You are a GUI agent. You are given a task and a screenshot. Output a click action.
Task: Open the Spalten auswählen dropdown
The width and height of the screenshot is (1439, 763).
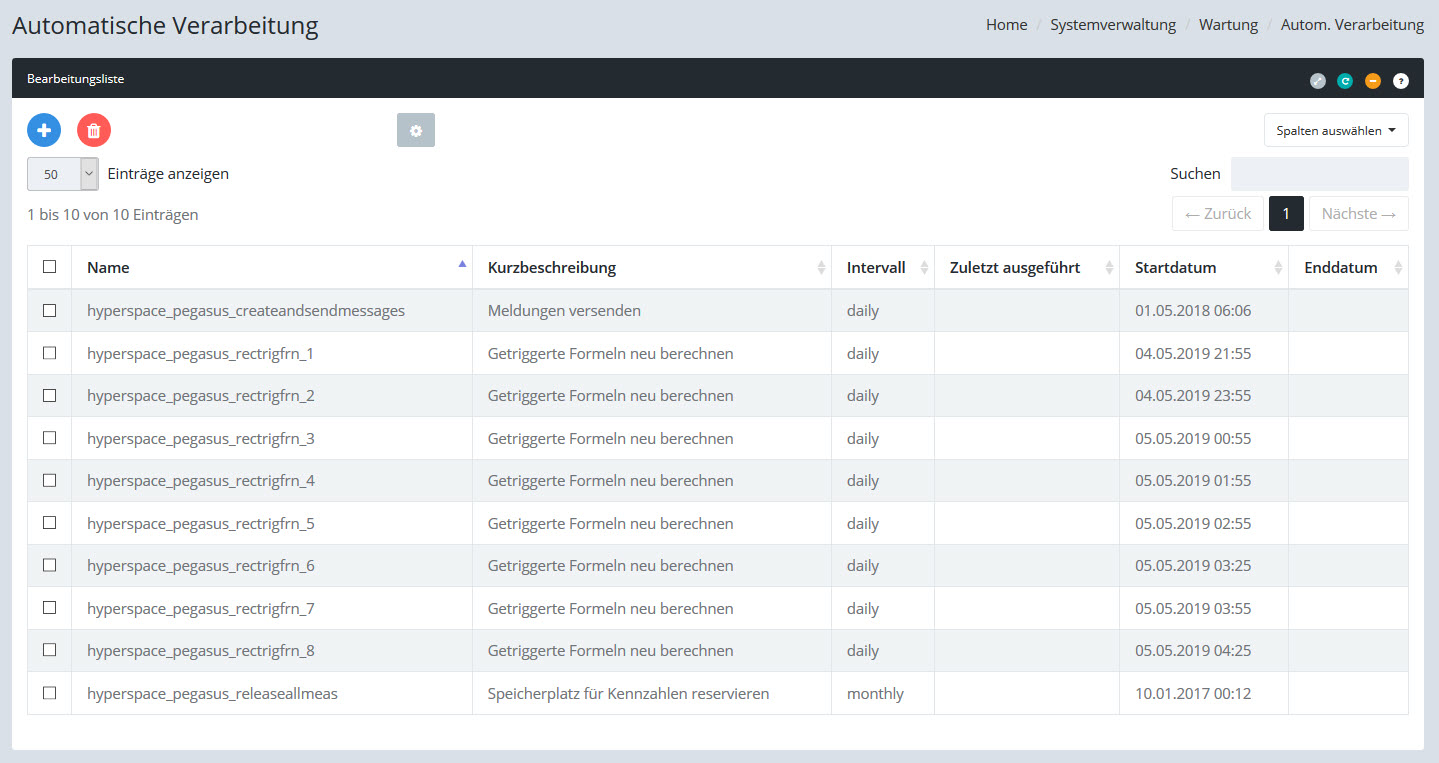1335,130
